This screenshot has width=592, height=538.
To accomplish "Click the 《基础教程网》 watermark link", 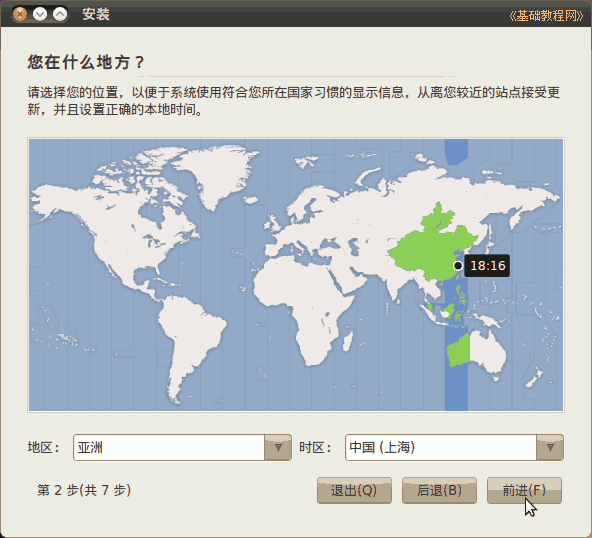I will (x=546, y=15).
